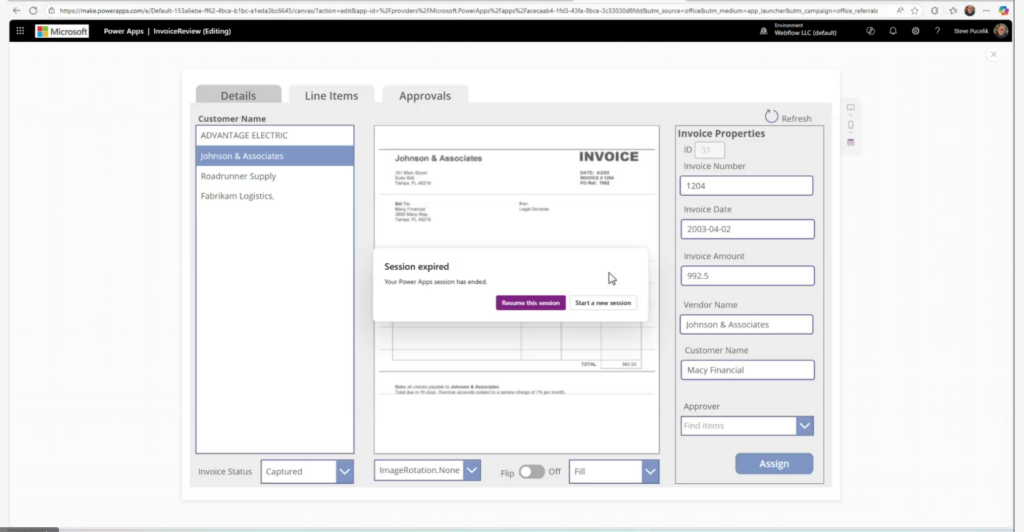
Task: Go back with browser back arrow
Action: (16, 10)
